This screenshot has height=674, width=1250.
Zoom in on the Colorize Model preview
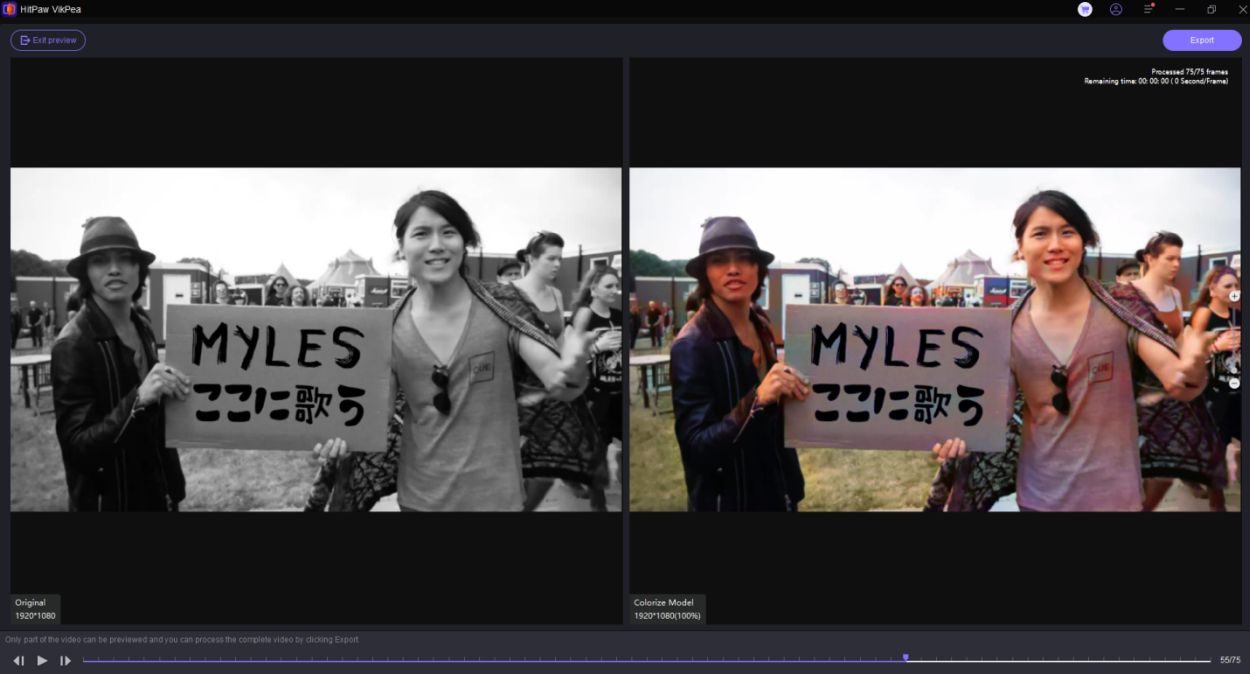tap(1233, 297)
